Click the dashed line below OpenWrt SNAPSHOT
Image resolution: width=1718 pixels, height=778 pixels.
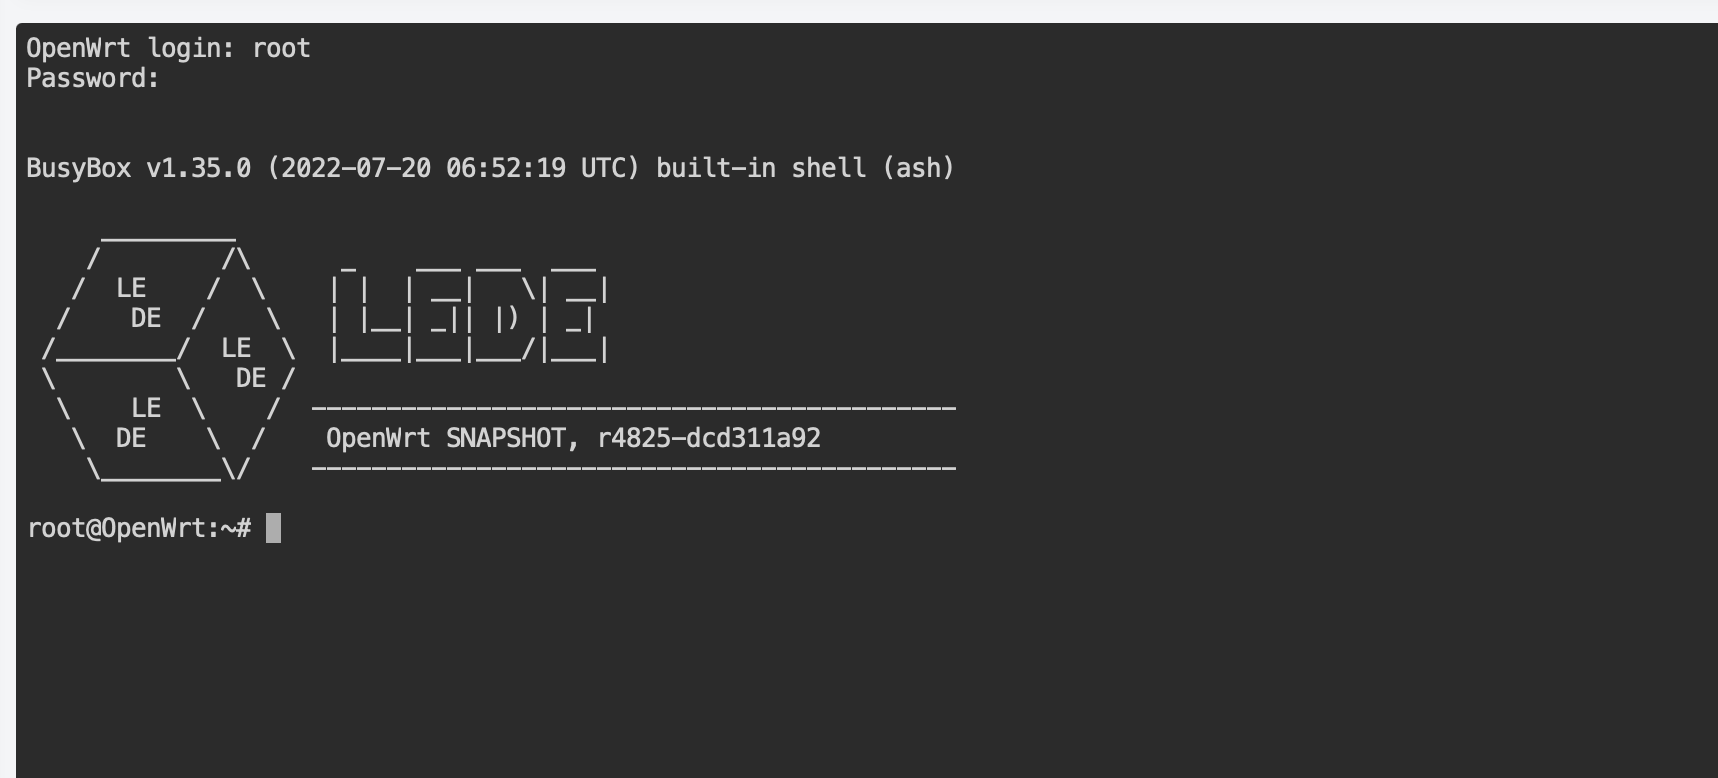coord(634,468)
